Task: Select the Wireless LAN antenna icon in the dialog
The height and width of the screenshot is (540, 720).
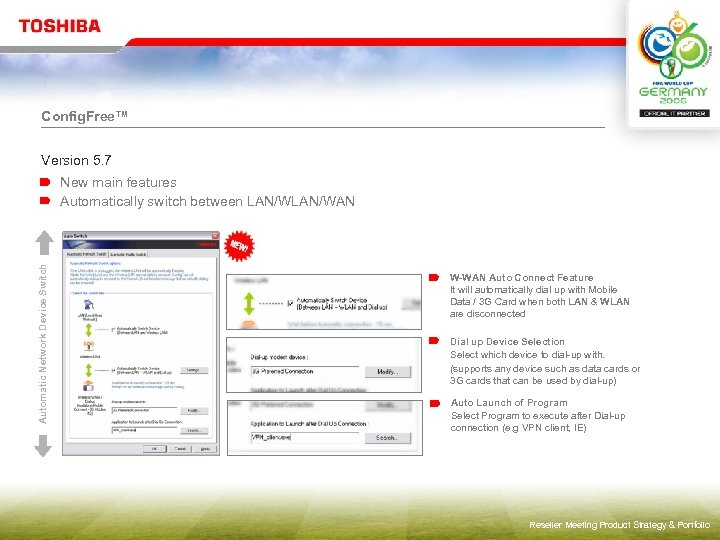Action: click(x=89, y=345)
